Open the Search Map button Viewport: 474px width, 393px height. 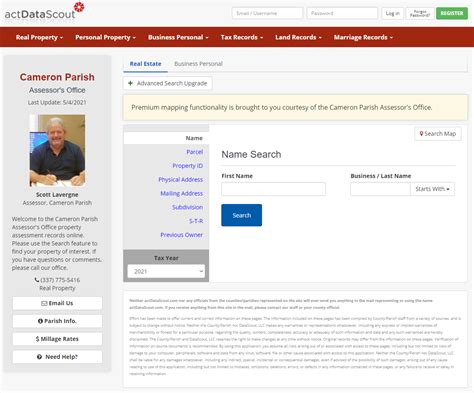coord(438,134)
